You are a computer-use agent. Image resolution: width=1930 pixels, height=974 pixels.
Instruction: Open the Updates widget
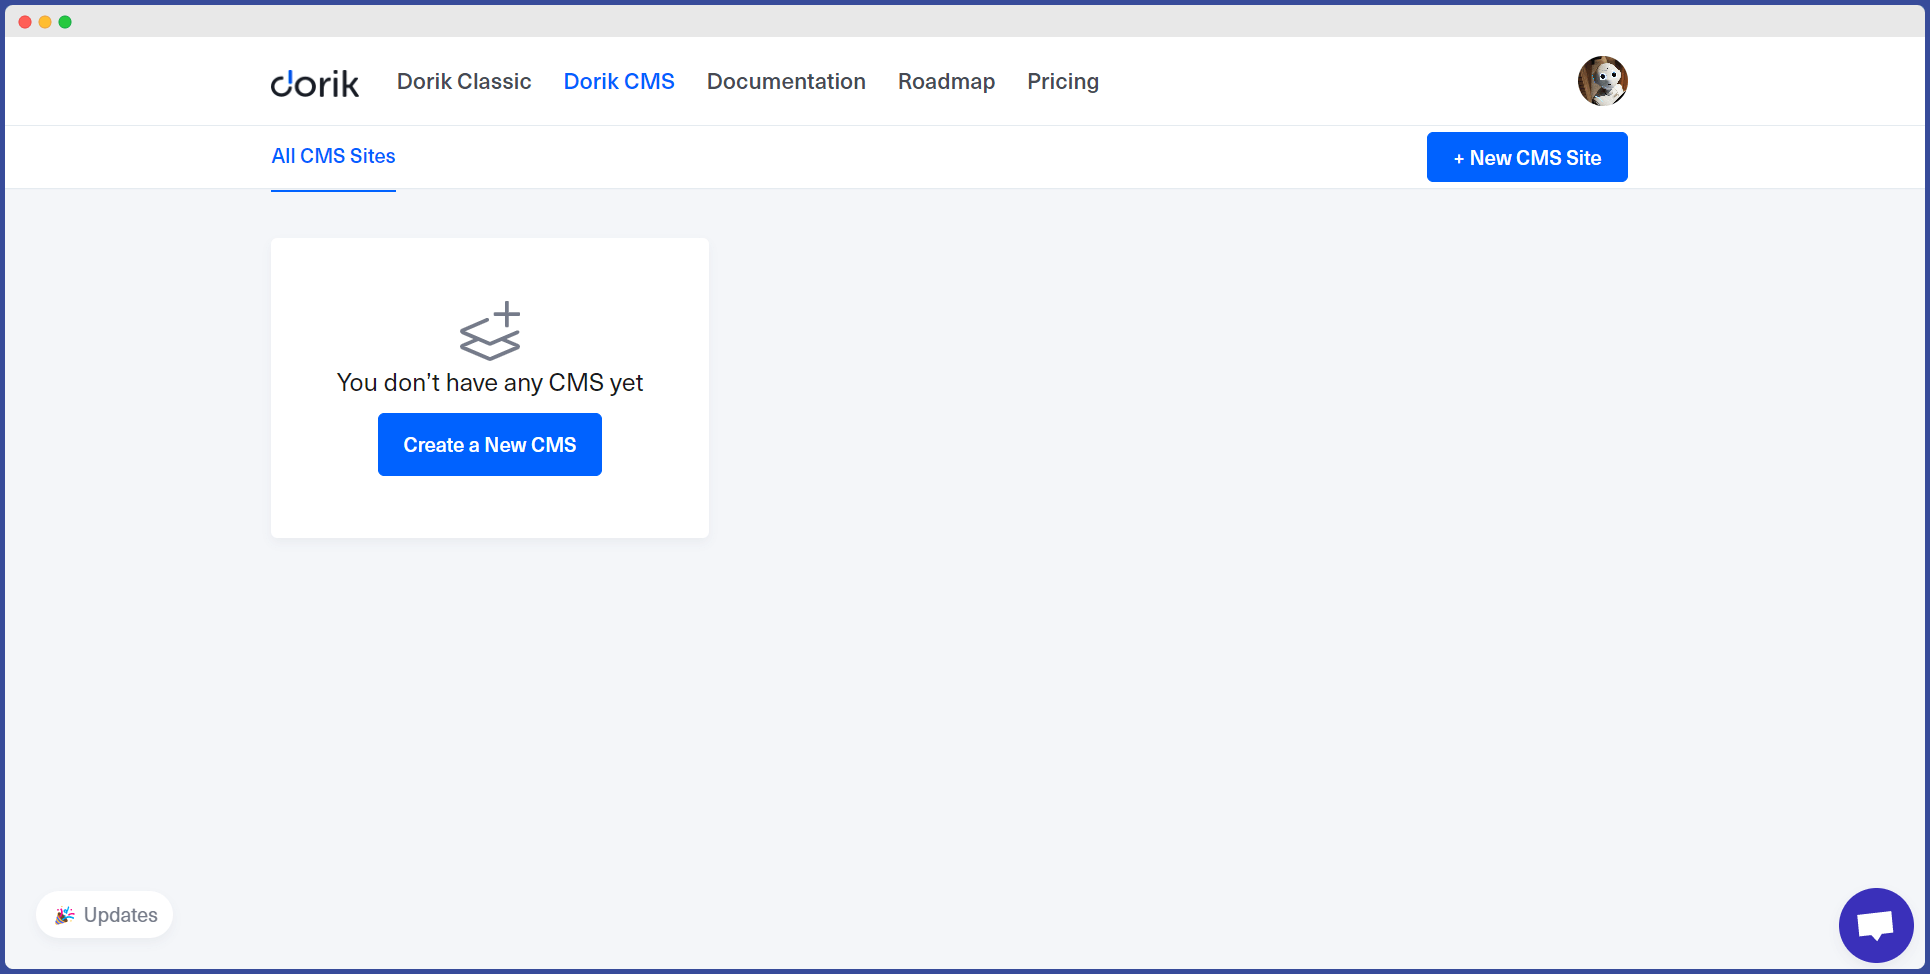pos(105,915)
